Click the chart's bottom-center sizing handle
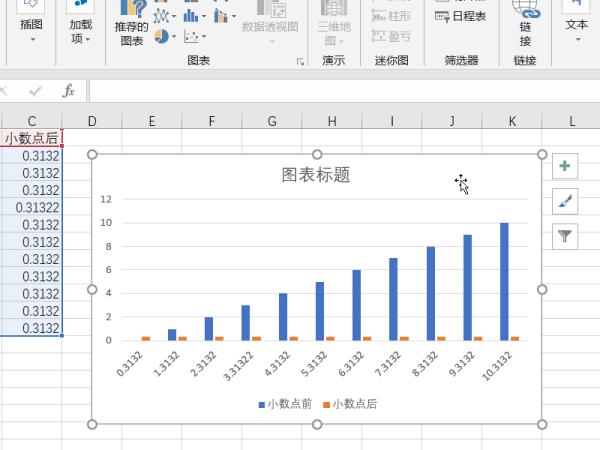Image resolution: width=600 pixels, height=450 pixels. coord(317,424)
